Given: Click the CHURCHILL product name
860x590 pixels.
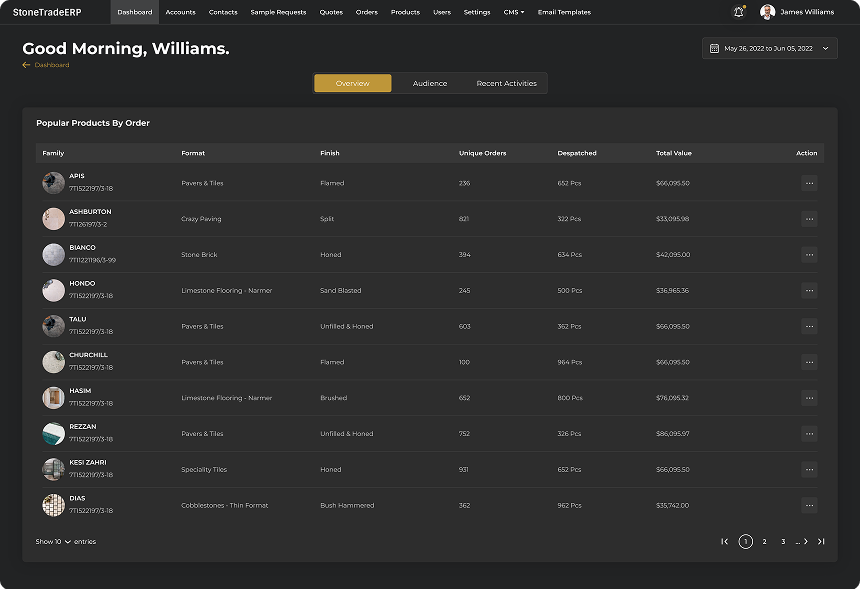Looking at the screenshot, I should tap(88, 355).
